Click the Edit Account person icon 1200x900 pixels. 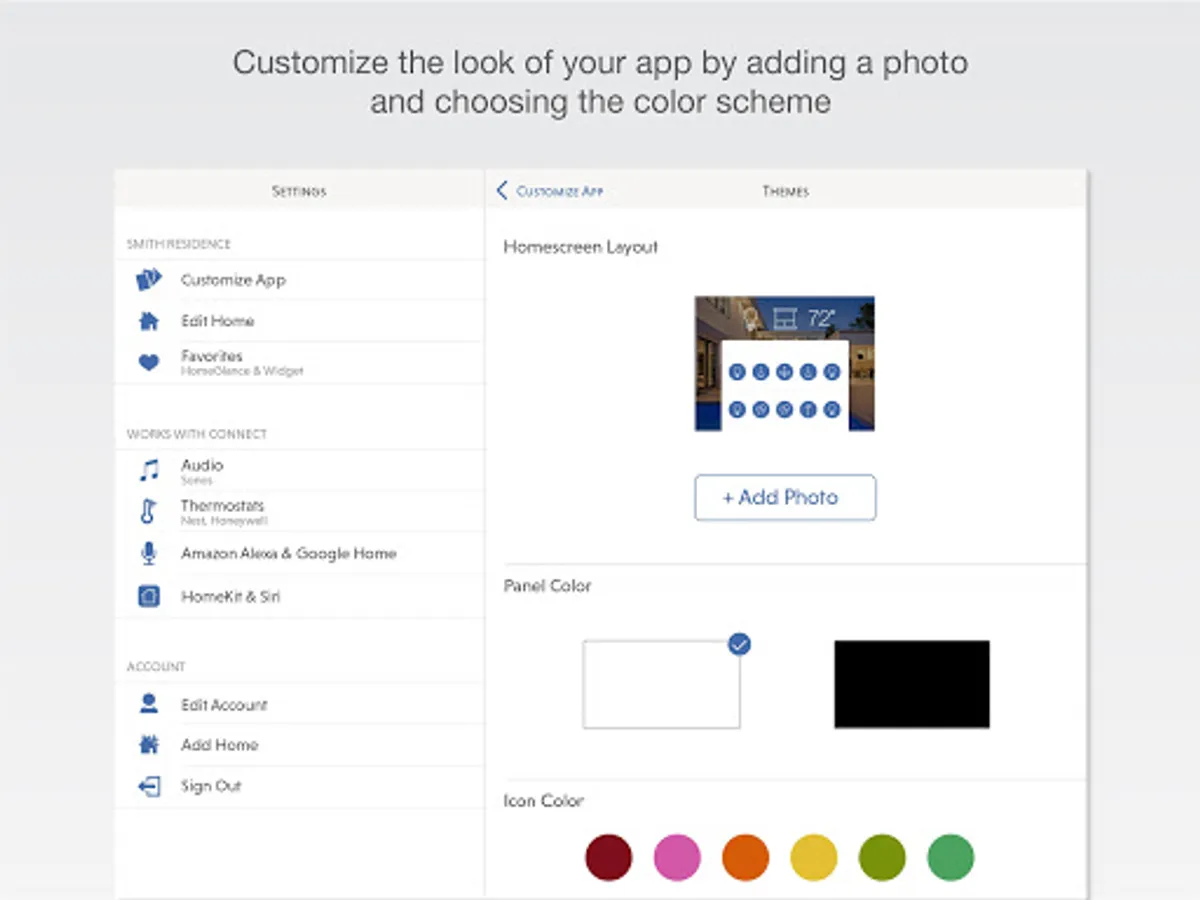[149, 704]
